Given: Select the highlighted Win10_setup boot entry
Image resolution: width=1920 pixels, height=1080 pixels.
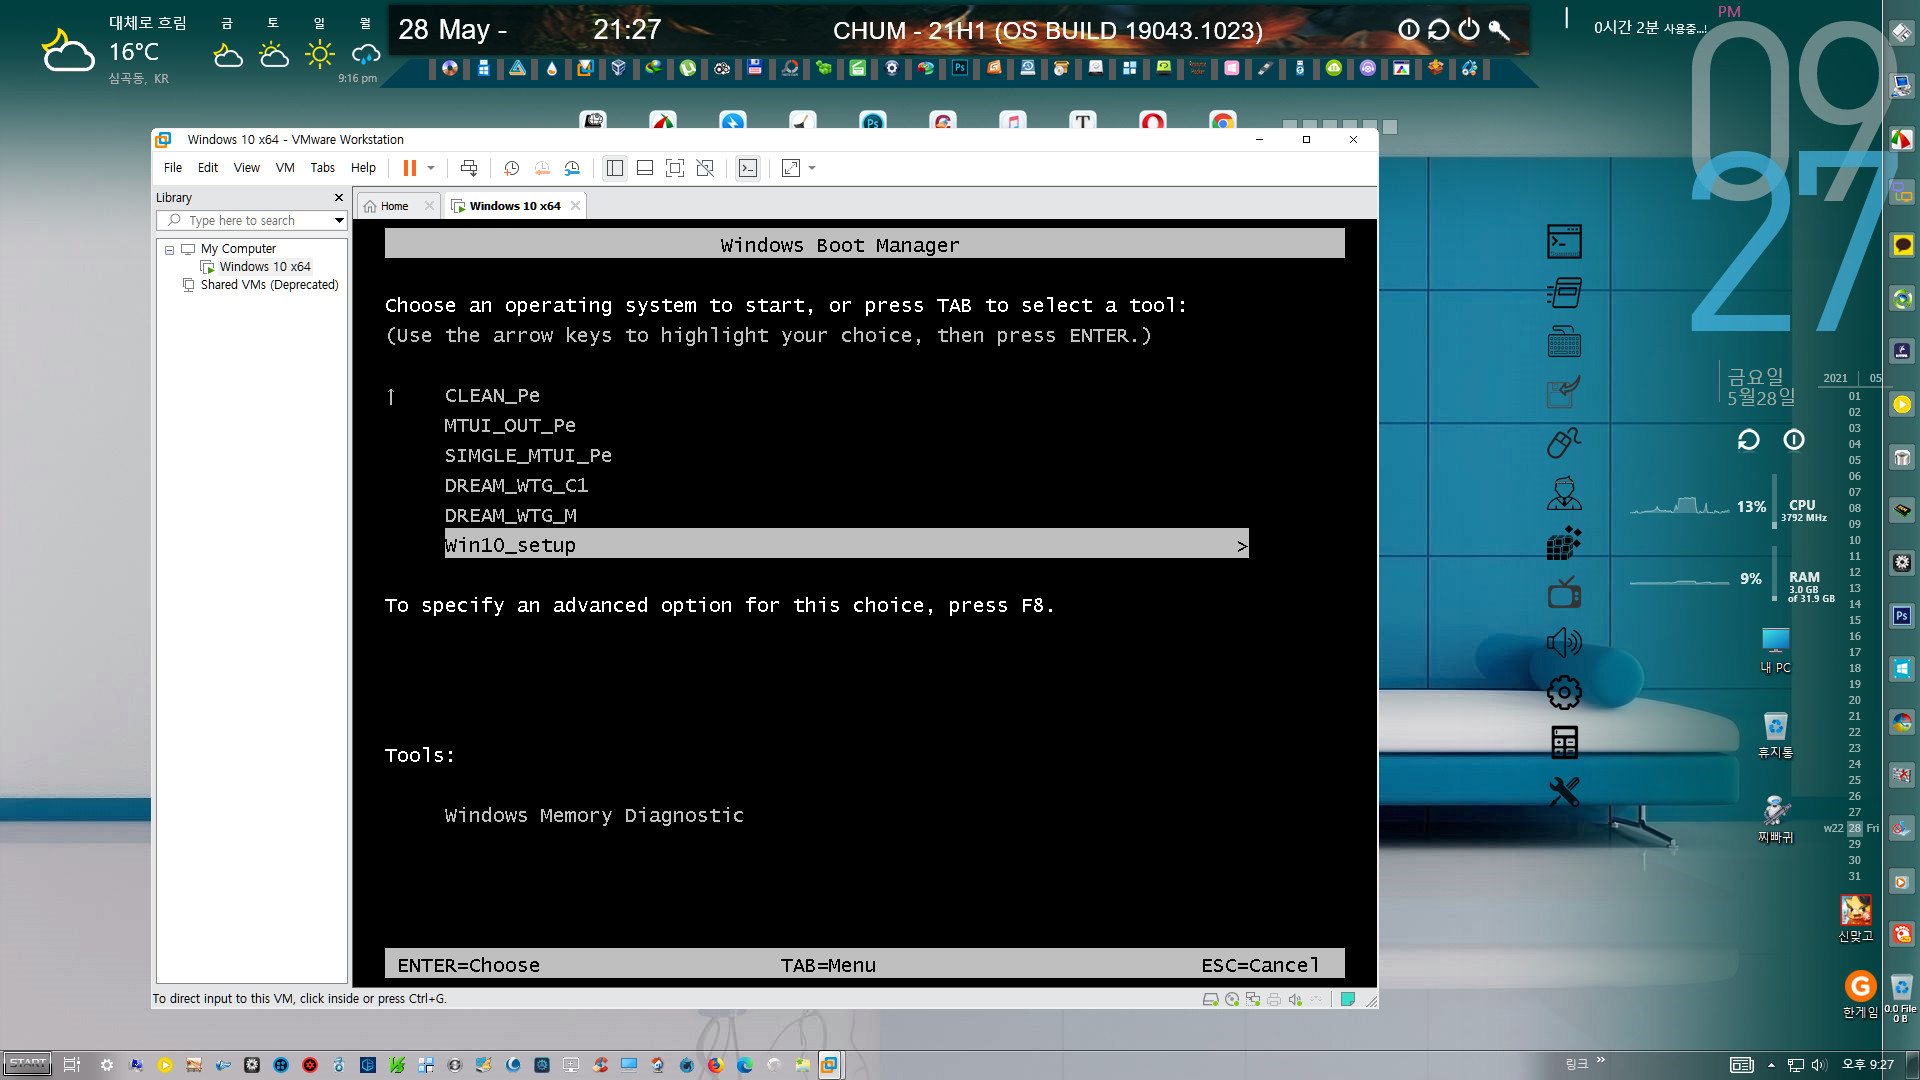Looking at the screenshot, I should 846,544.
